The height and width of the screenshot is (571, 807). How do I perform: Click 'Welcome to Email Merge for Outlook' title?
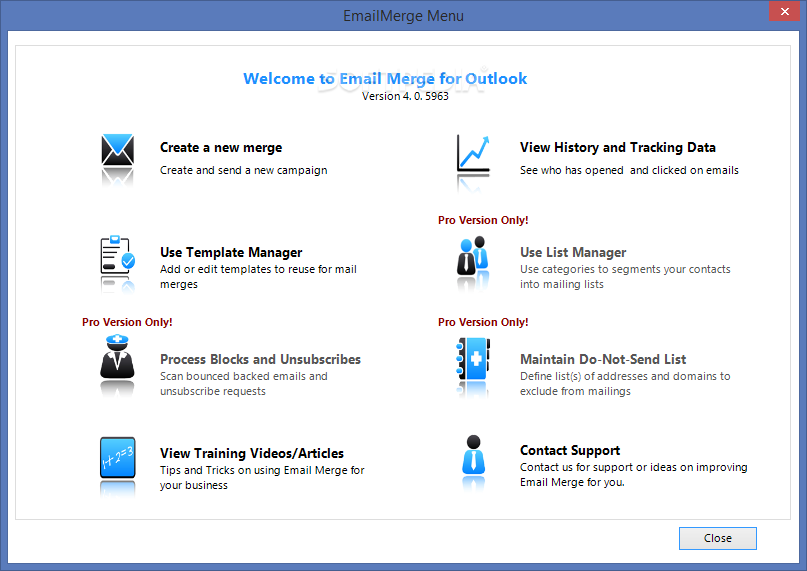point(385,78)
